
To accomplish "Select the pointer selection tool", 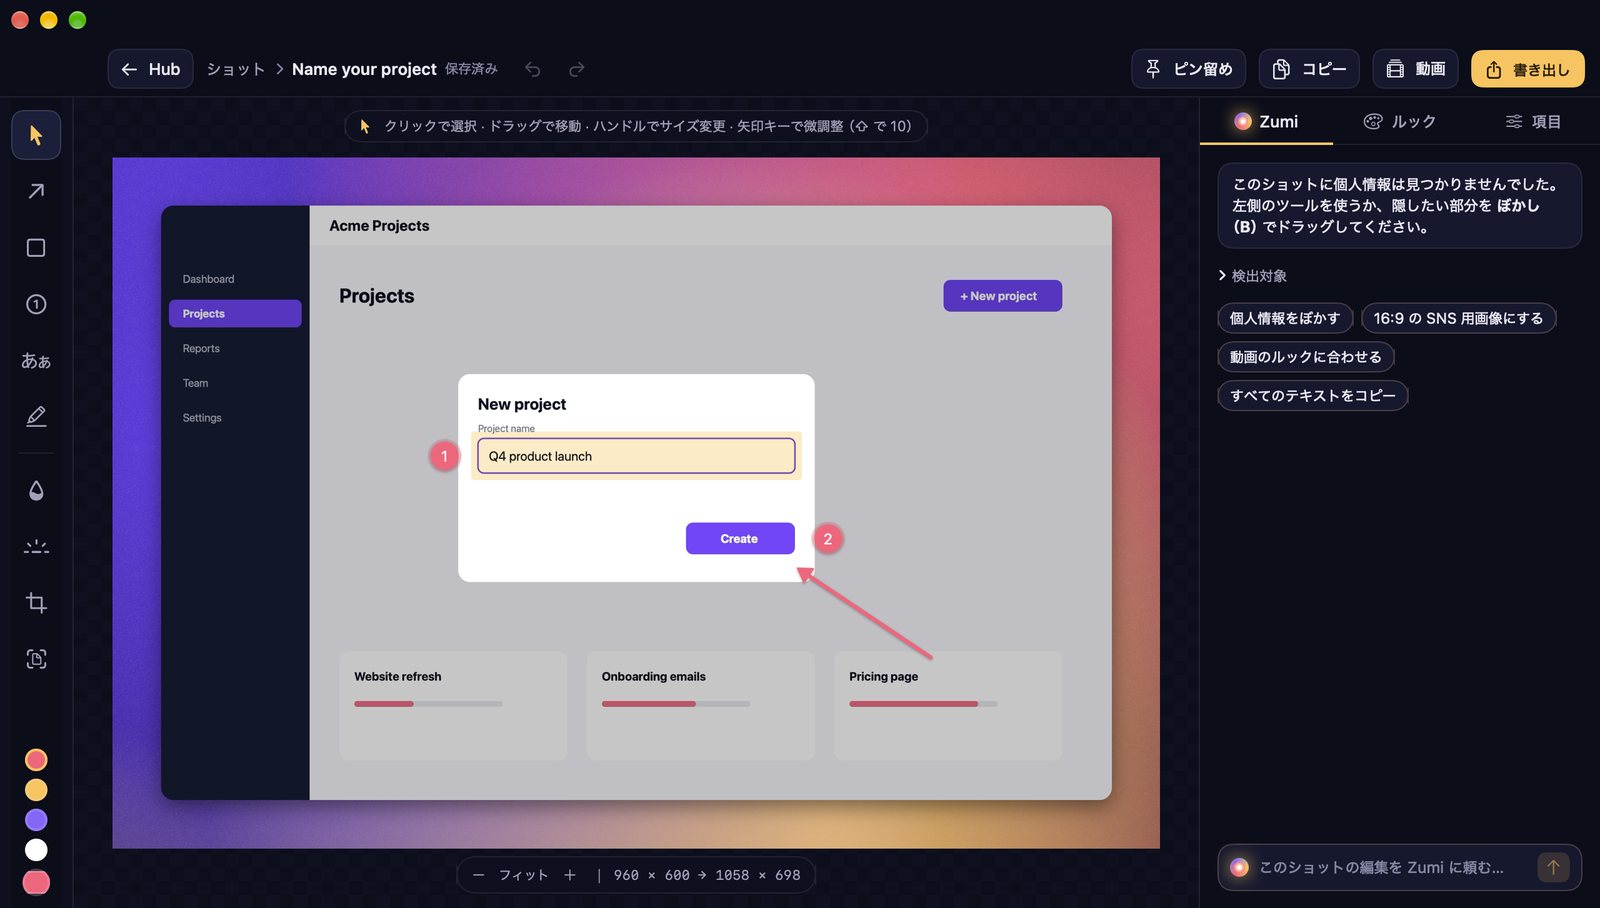I will point(36,135).
